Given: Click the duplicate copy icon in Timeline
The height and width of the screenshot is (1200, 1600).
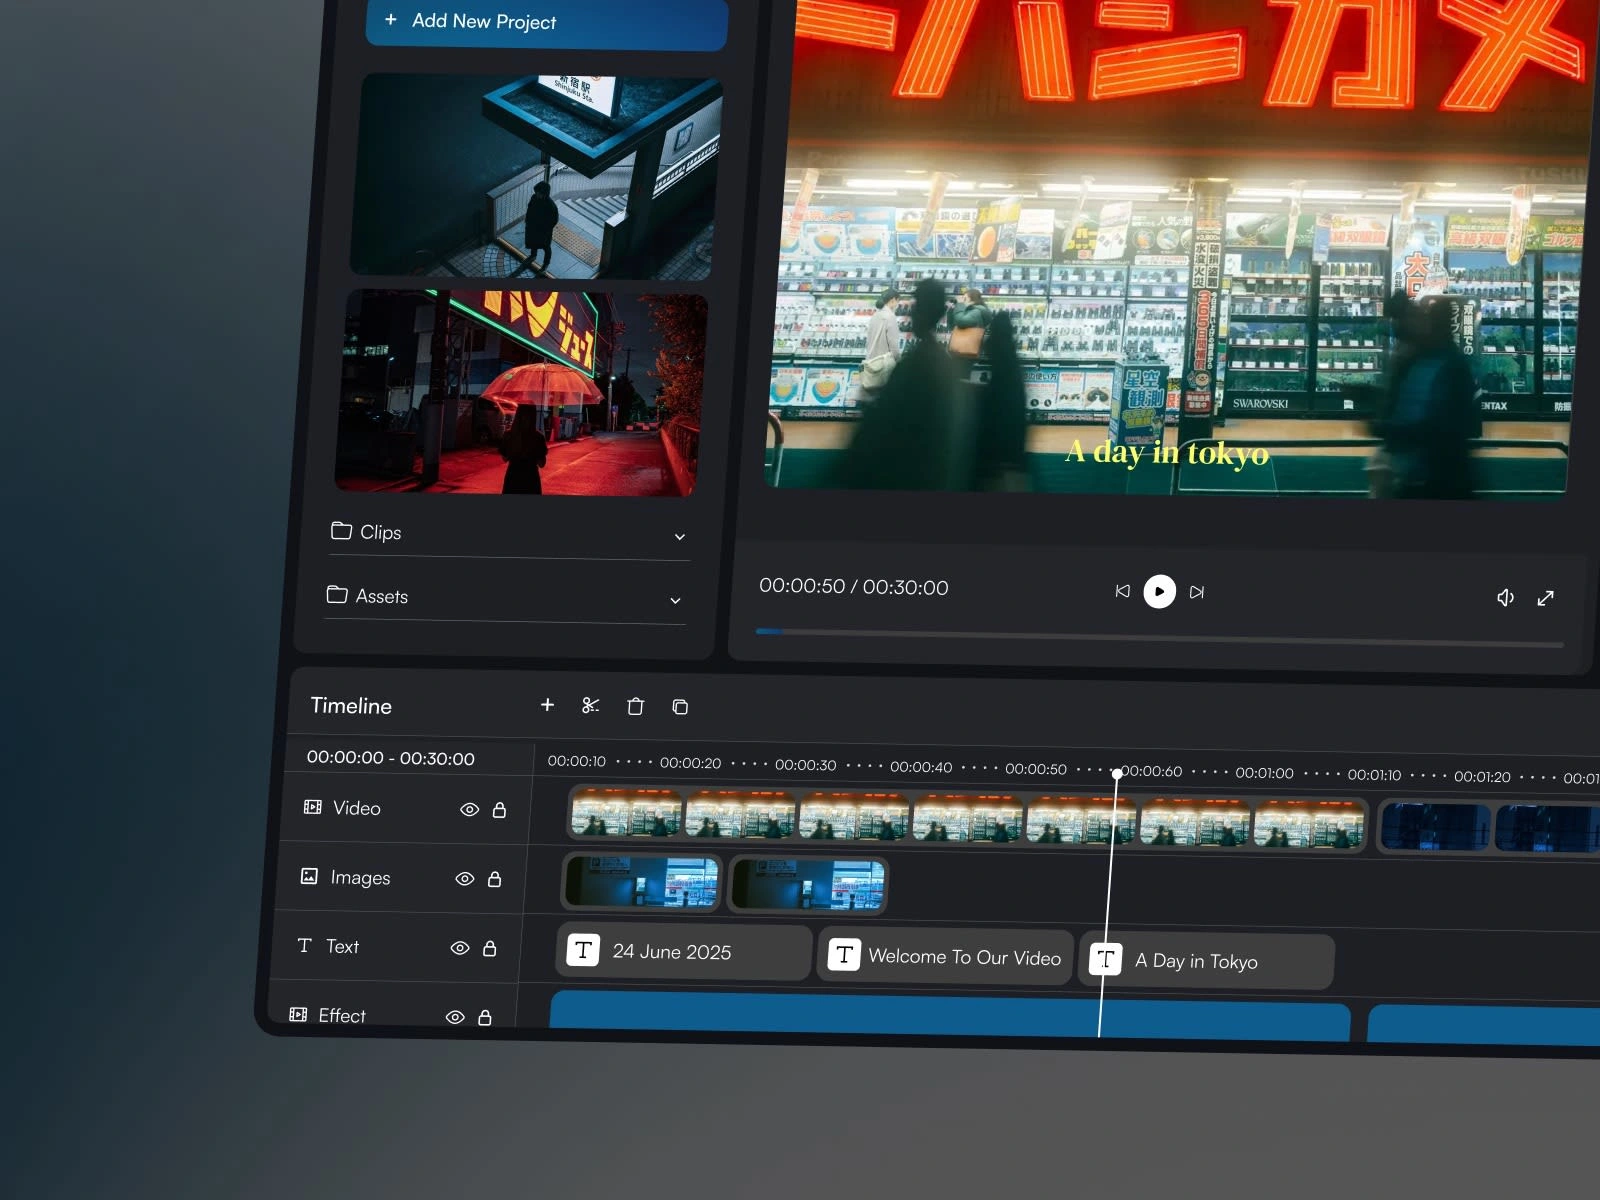Looking at the screenshot, I should [x=680, y=707].
